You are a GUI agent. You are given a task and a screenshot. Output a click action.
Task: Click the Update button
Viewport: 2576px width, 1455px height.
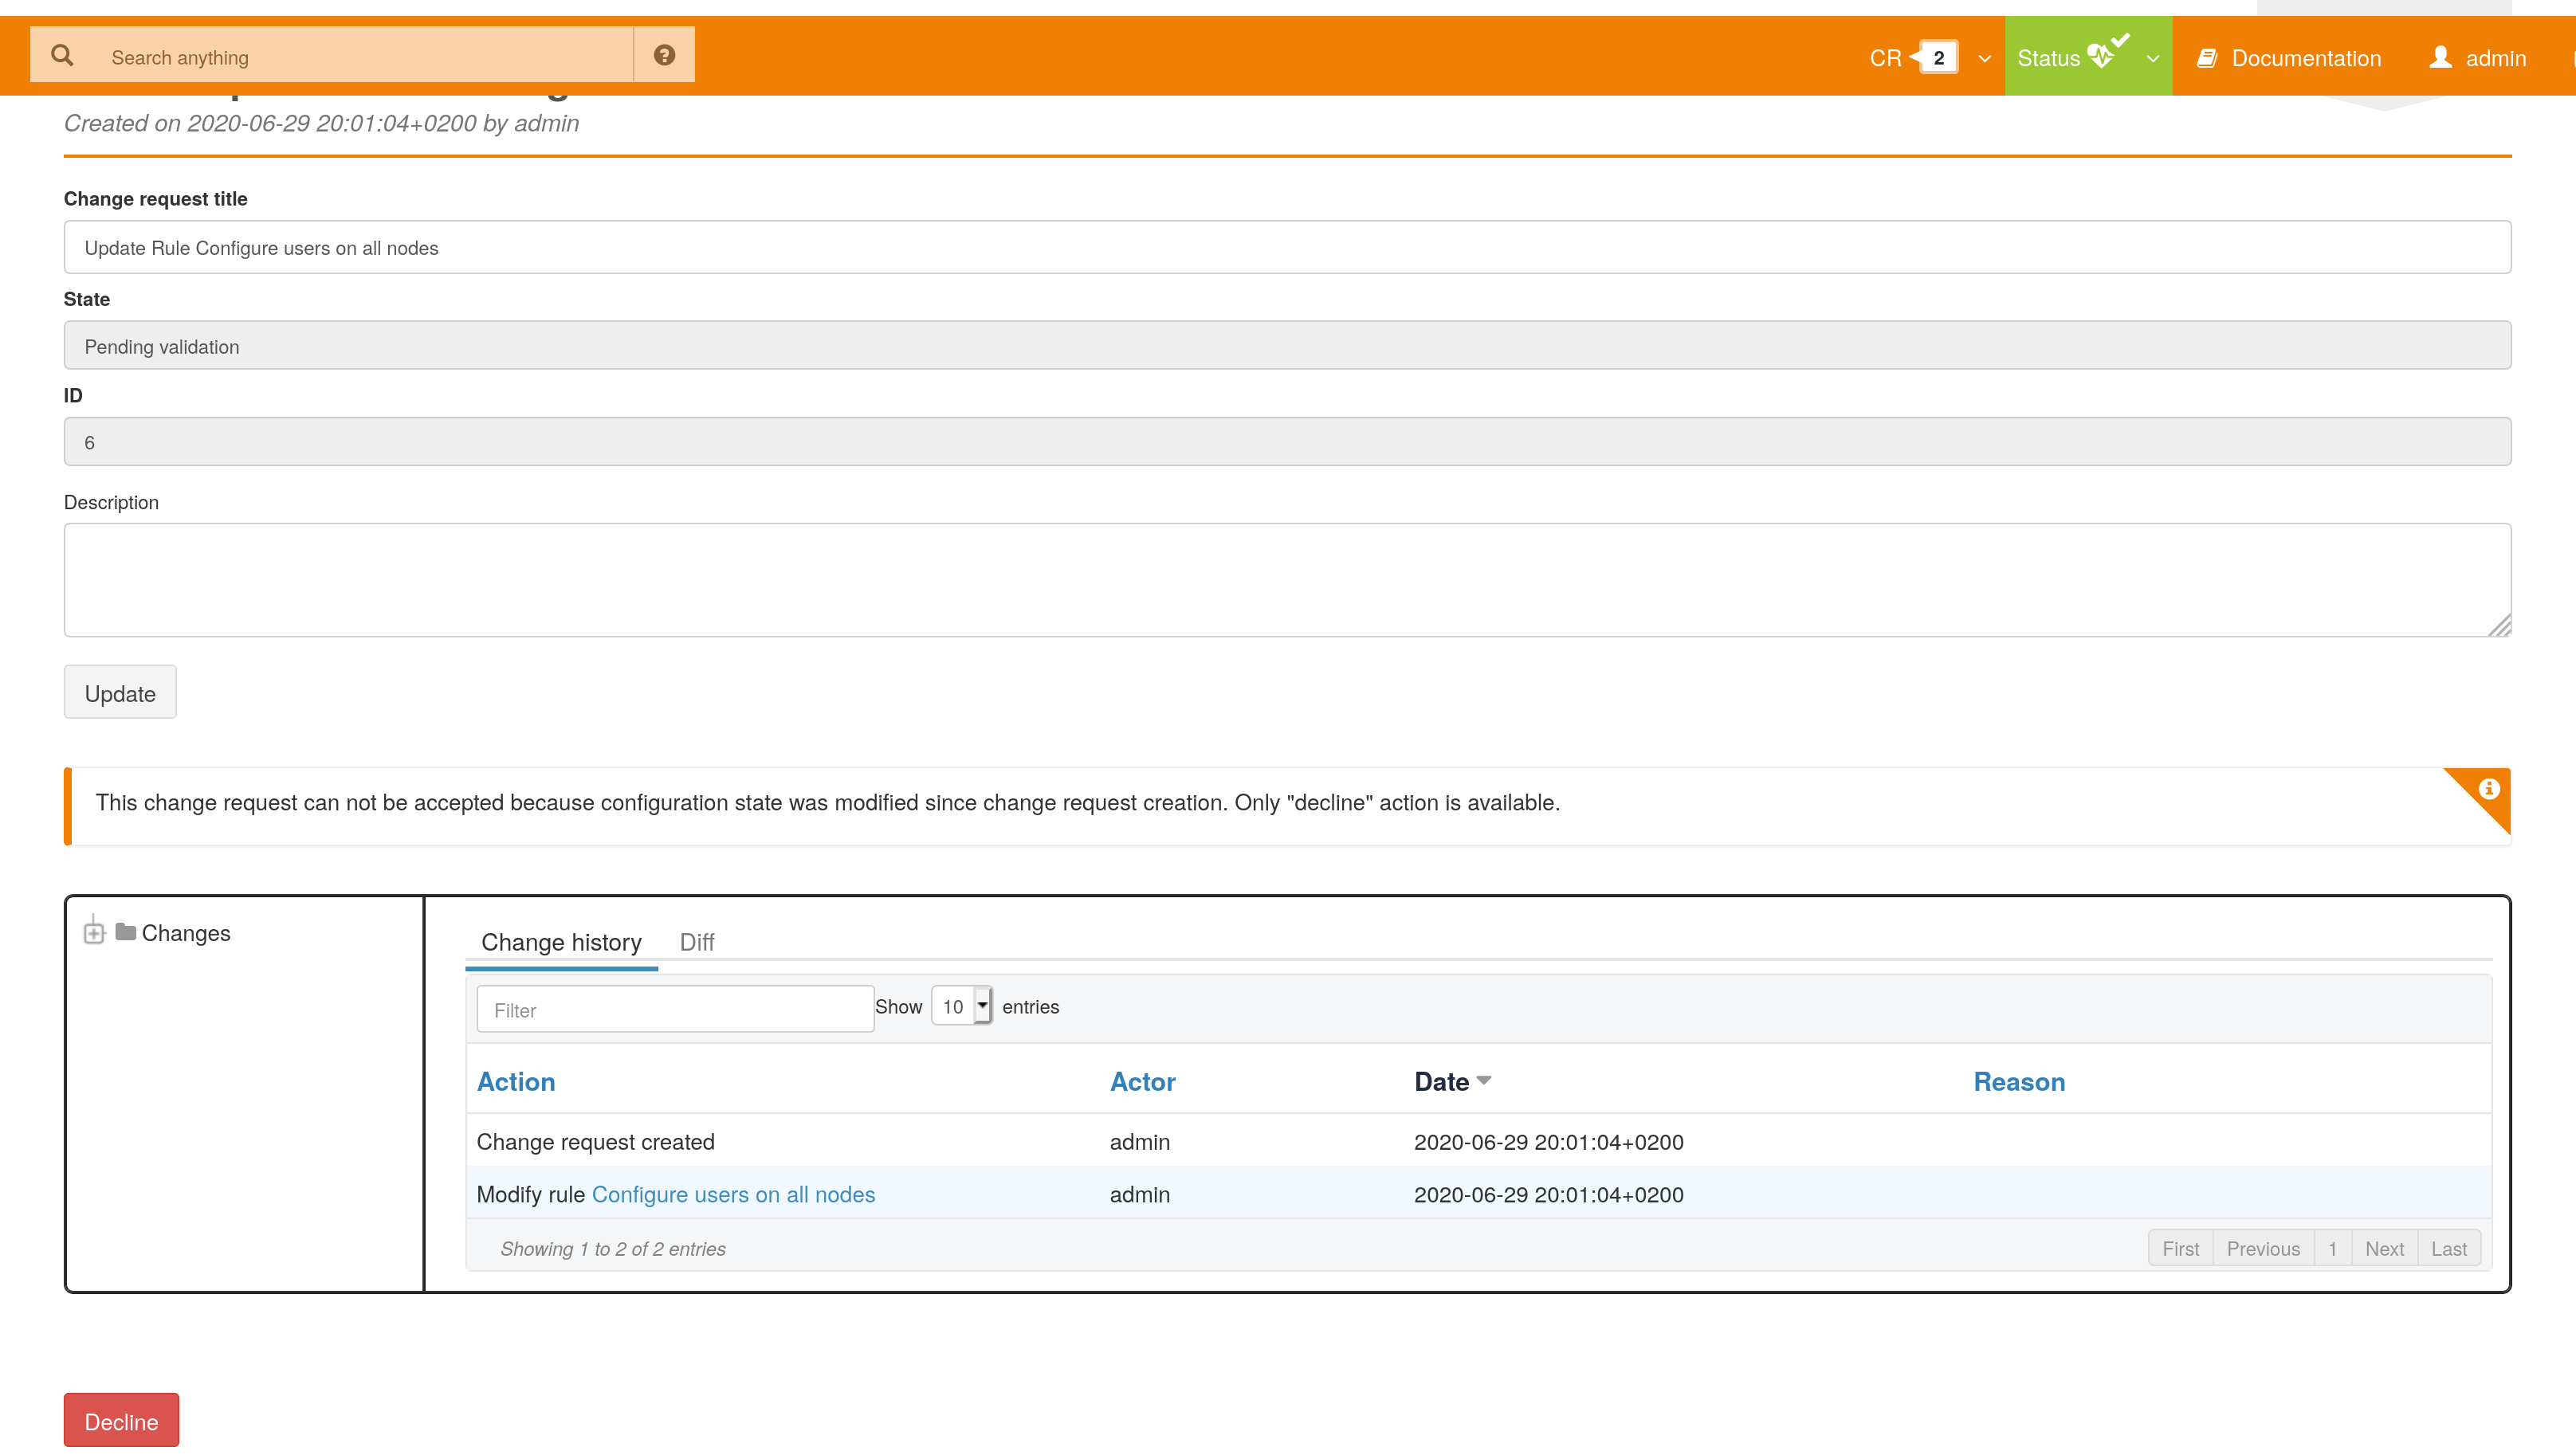pos(120,693)
